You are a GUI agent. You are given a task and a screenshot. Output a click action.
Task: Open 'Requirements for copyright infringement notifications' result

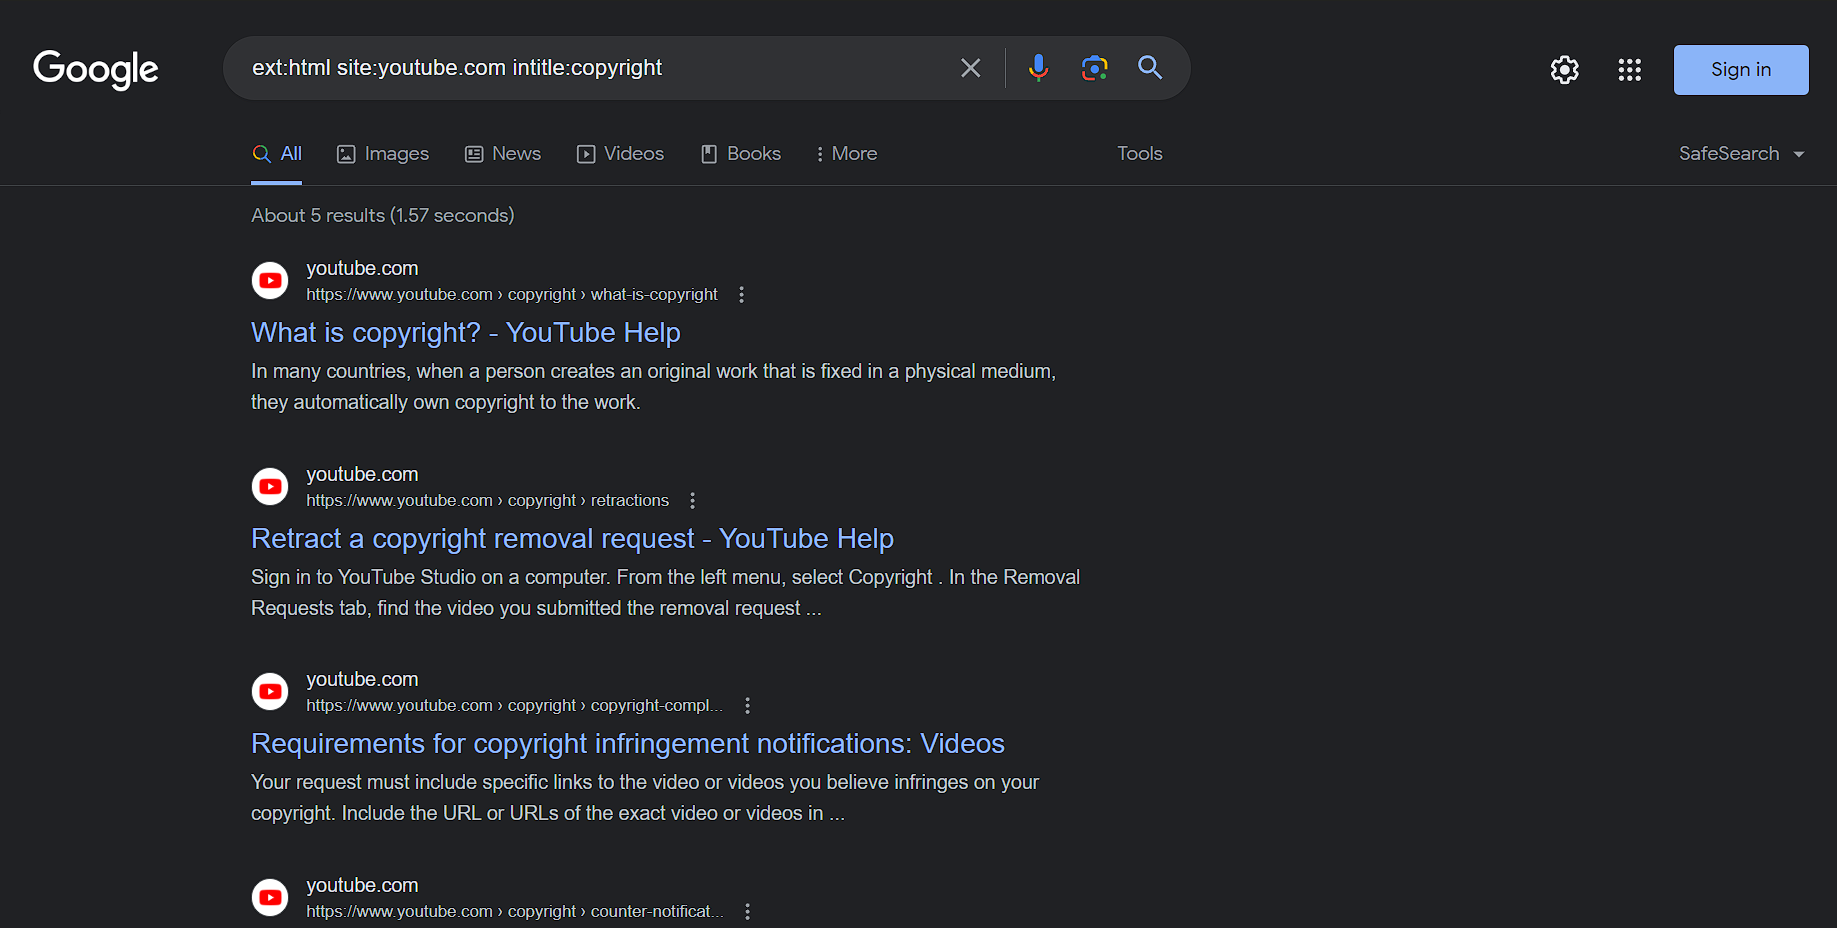627,744
